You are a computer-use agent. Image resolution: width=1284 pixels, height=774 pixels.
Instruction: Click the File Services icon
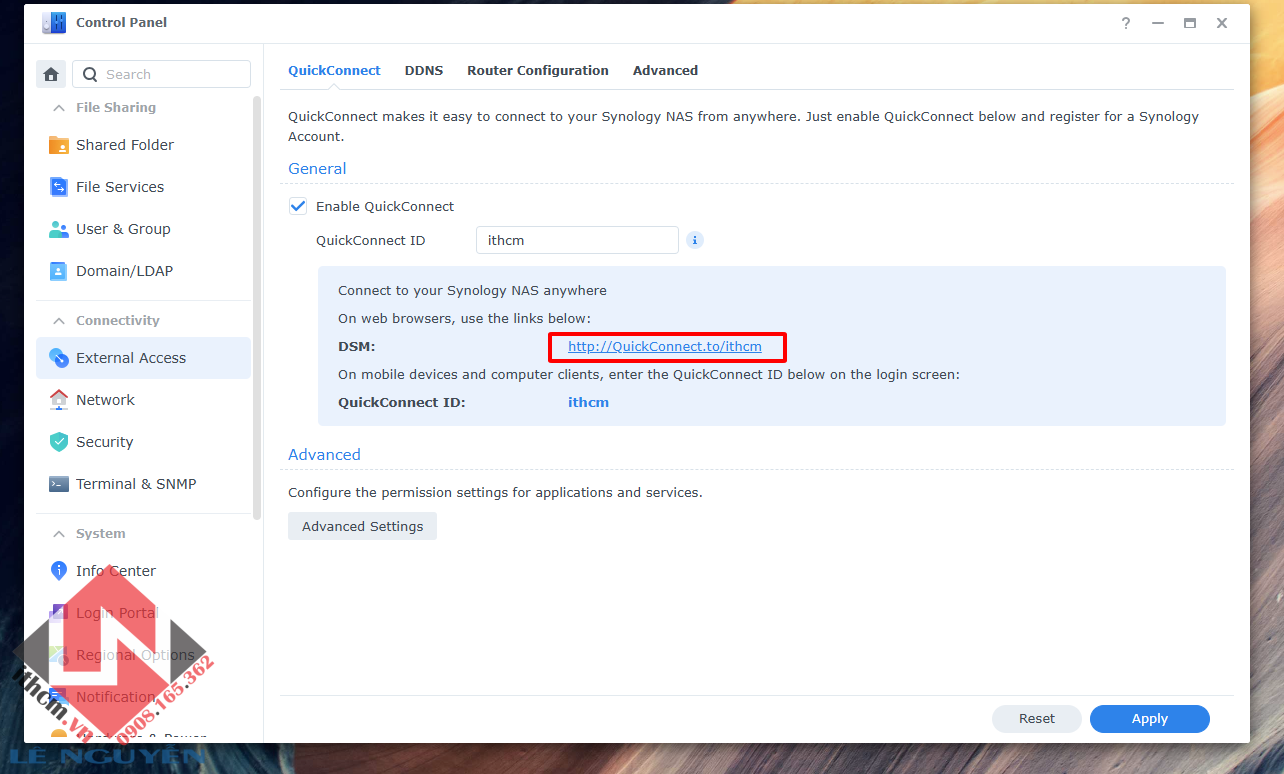pos(59,187)
